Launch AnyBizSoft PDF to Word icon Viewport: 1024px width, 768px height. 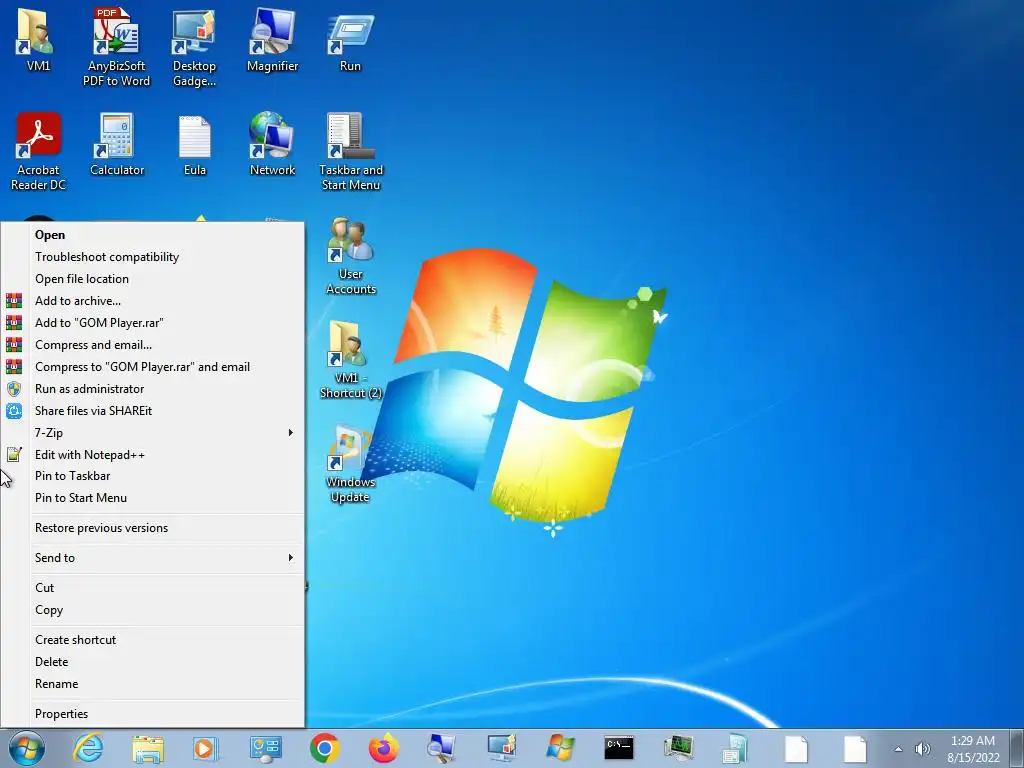click(116, 46)
